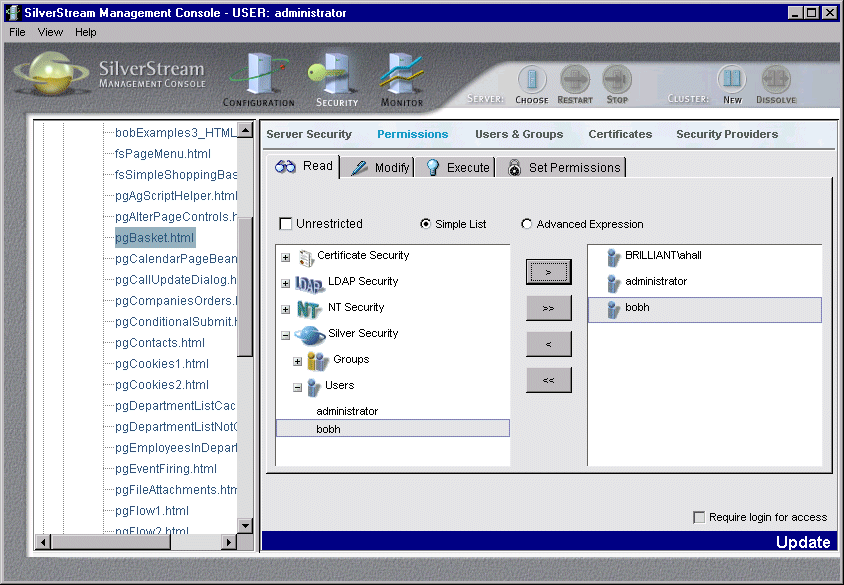Click the user icon beside administrator in right list
844x585 pixels.
coord(613,284)
